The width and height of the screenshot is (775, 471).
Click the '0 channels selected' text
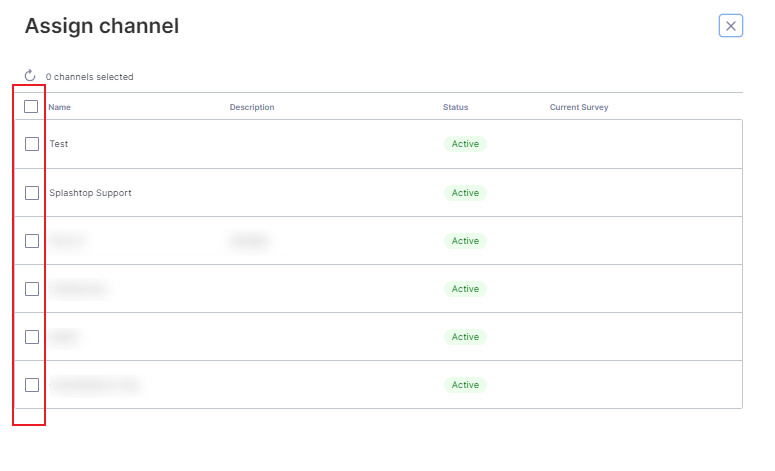click(x=89, y=77)
